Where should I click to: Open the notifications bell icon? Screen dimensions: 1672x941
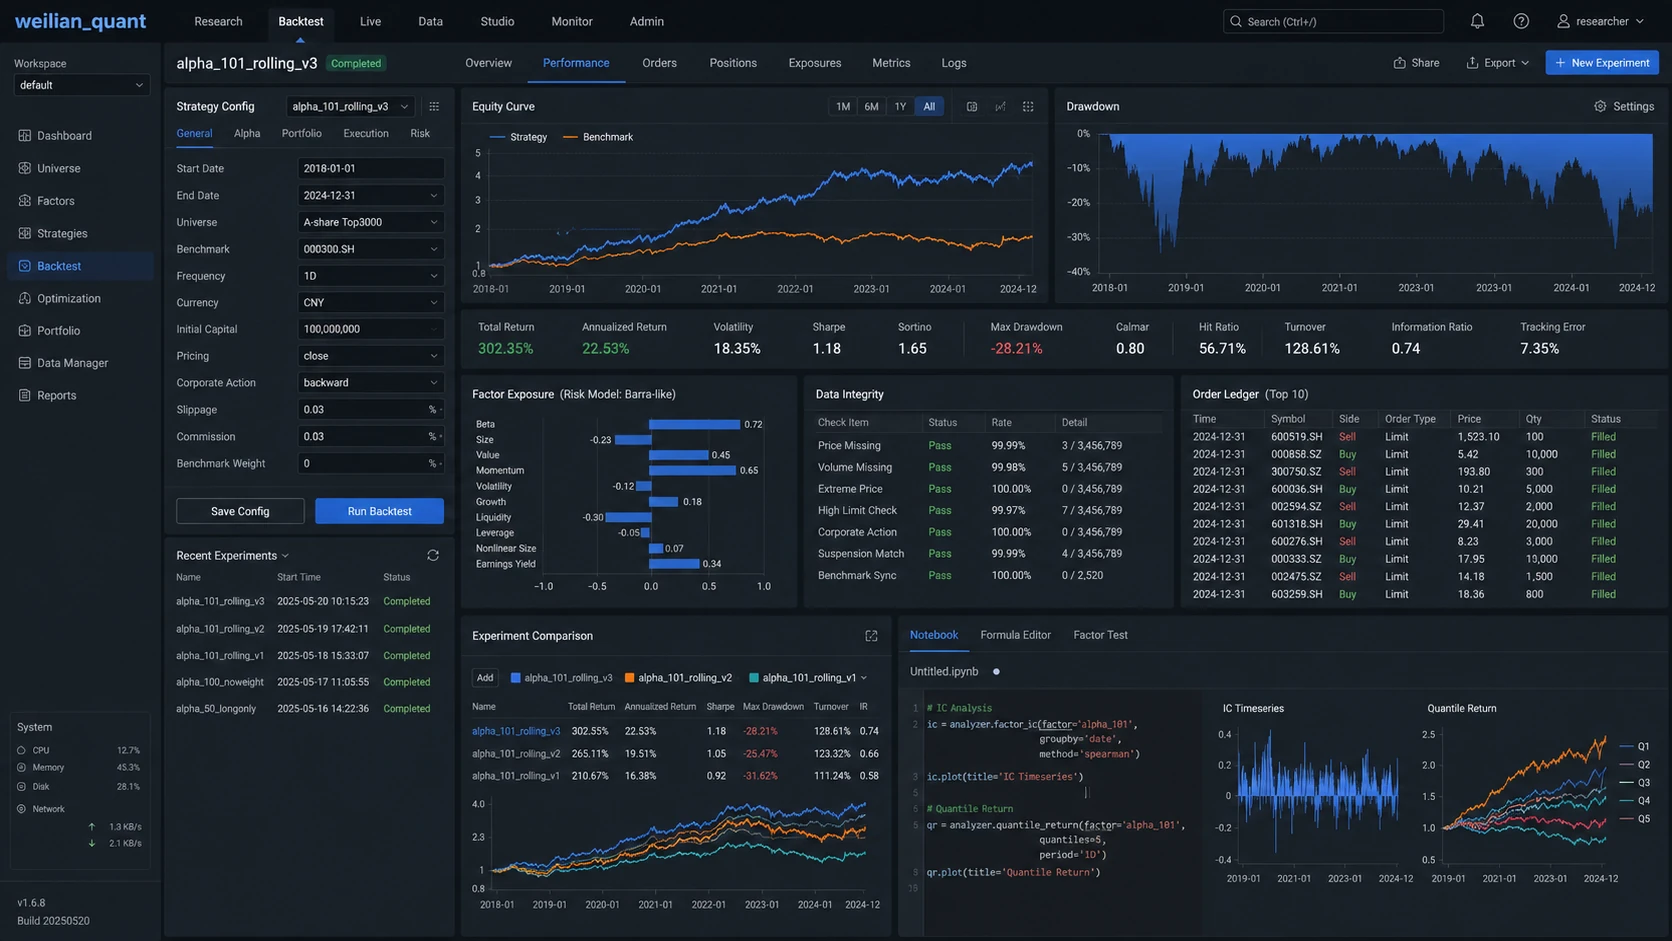point(1477,21)
